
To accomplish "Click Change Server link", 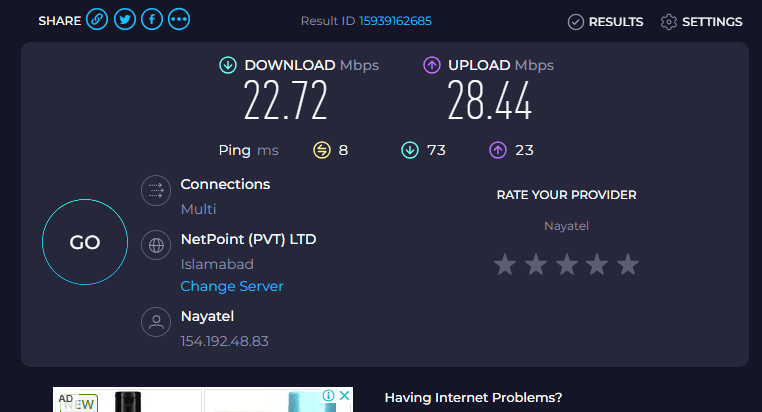I will tap(232, 286).
